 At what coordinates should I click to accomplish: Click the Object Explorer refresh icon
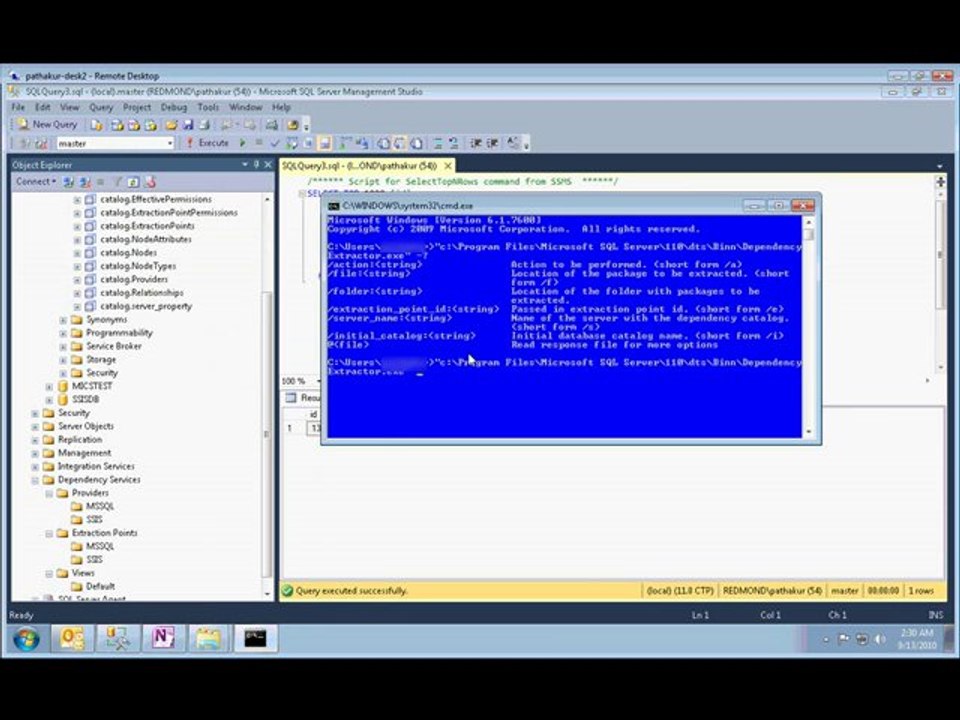click(x=133, y=182)
